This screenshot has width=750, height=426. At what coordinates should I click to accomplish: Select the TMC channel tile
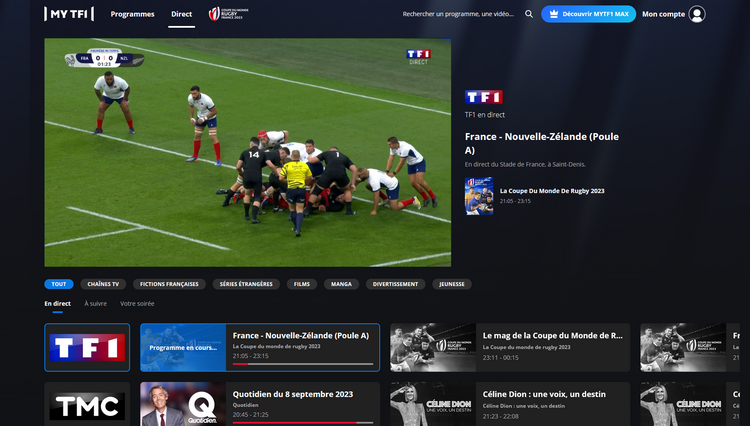coord(87,406)
